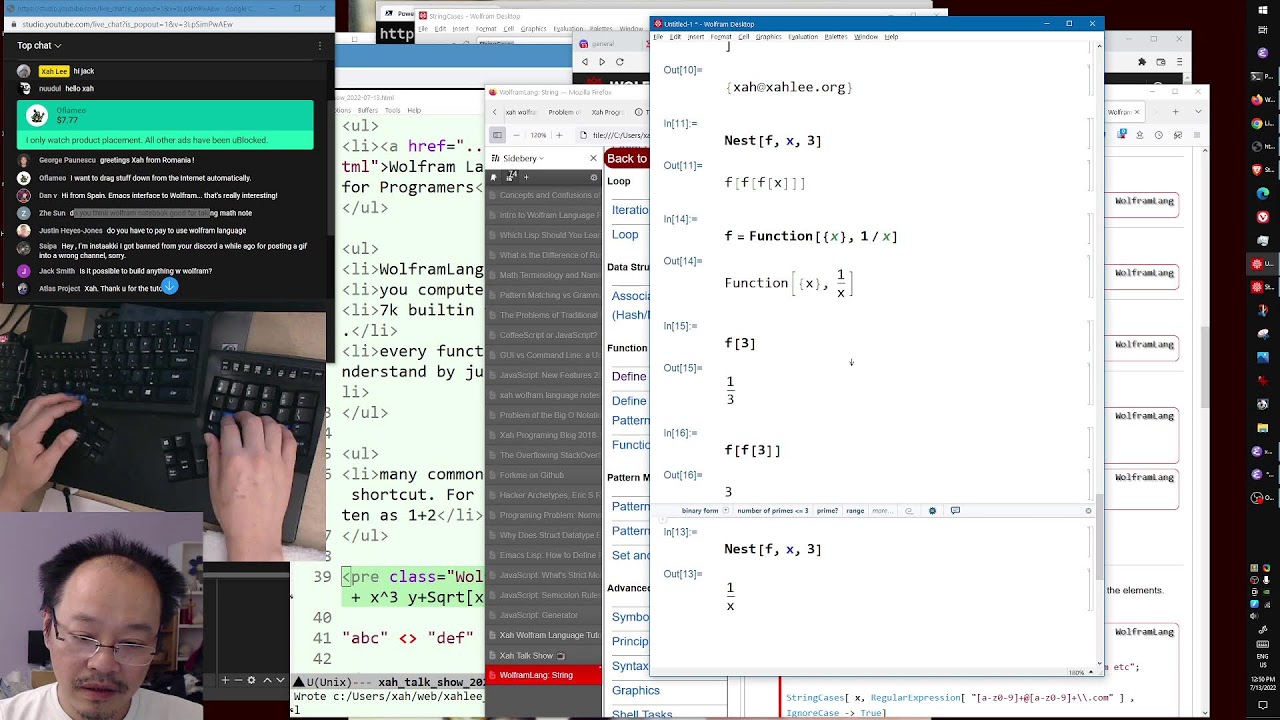Click Xah Lee's avatar in chat
This screenshot has width=1280, height=720.
click(24, 71)
